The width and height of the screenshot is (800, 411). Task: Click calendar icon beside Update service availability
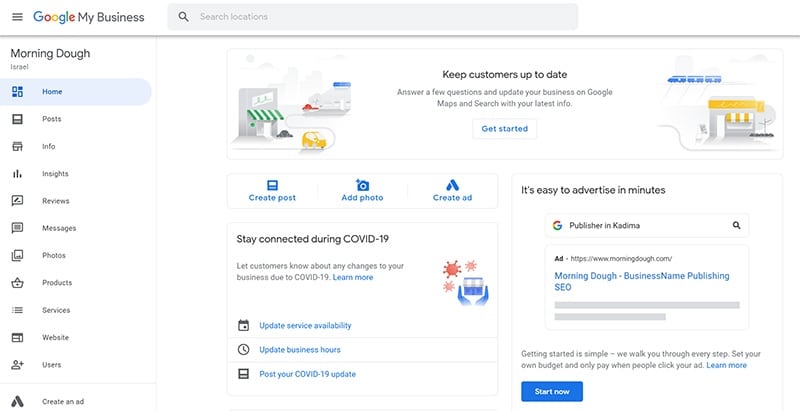click(244, 325)
